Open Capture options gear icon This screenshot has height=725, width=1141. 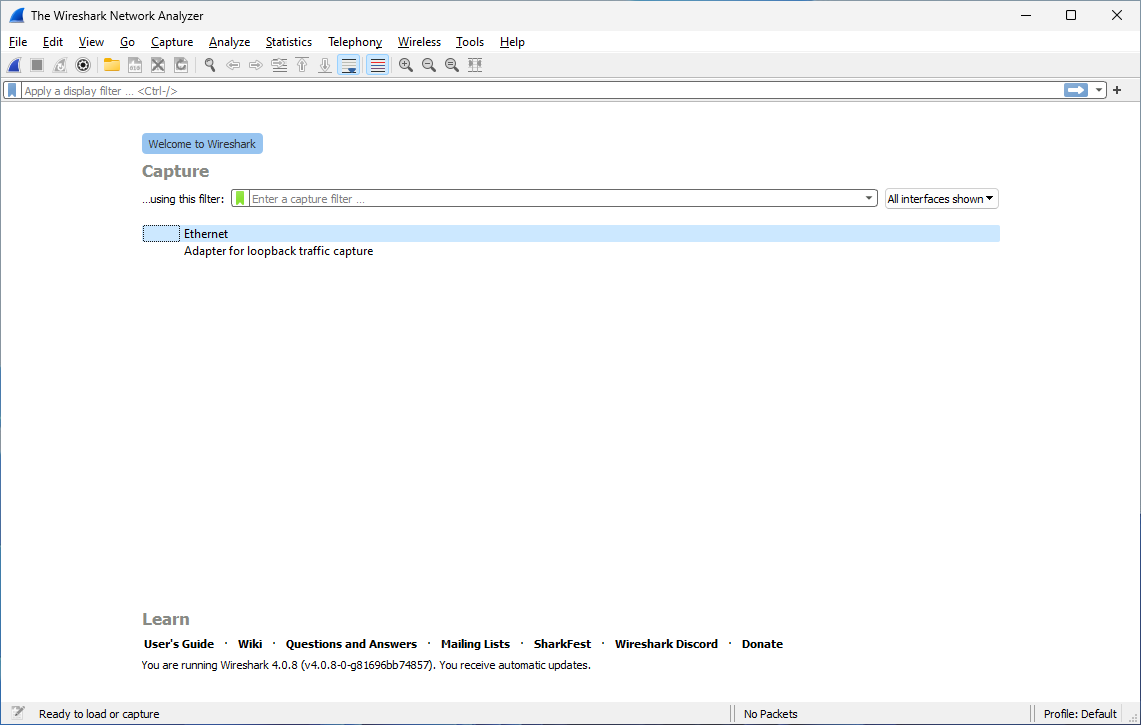84,66
